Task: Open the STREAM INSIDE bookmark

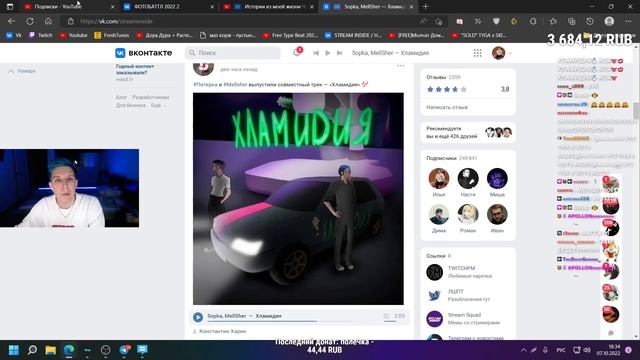Action: (x=353, y=36)
